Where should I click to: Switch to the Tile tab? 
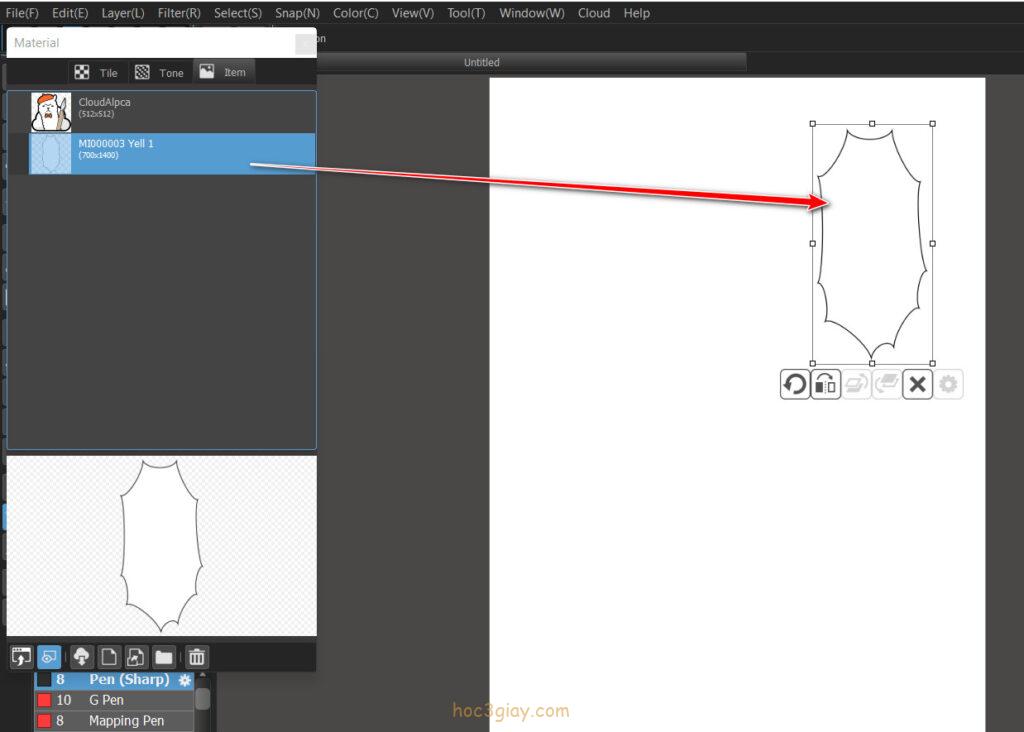(97, 72)
